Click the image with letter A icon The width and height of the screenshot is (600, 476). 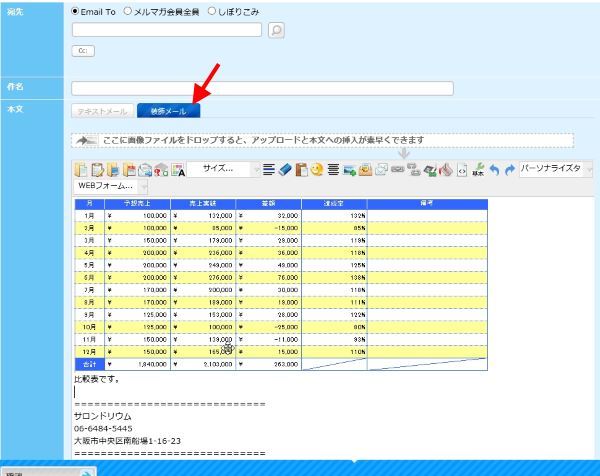(x=178, y=170)
